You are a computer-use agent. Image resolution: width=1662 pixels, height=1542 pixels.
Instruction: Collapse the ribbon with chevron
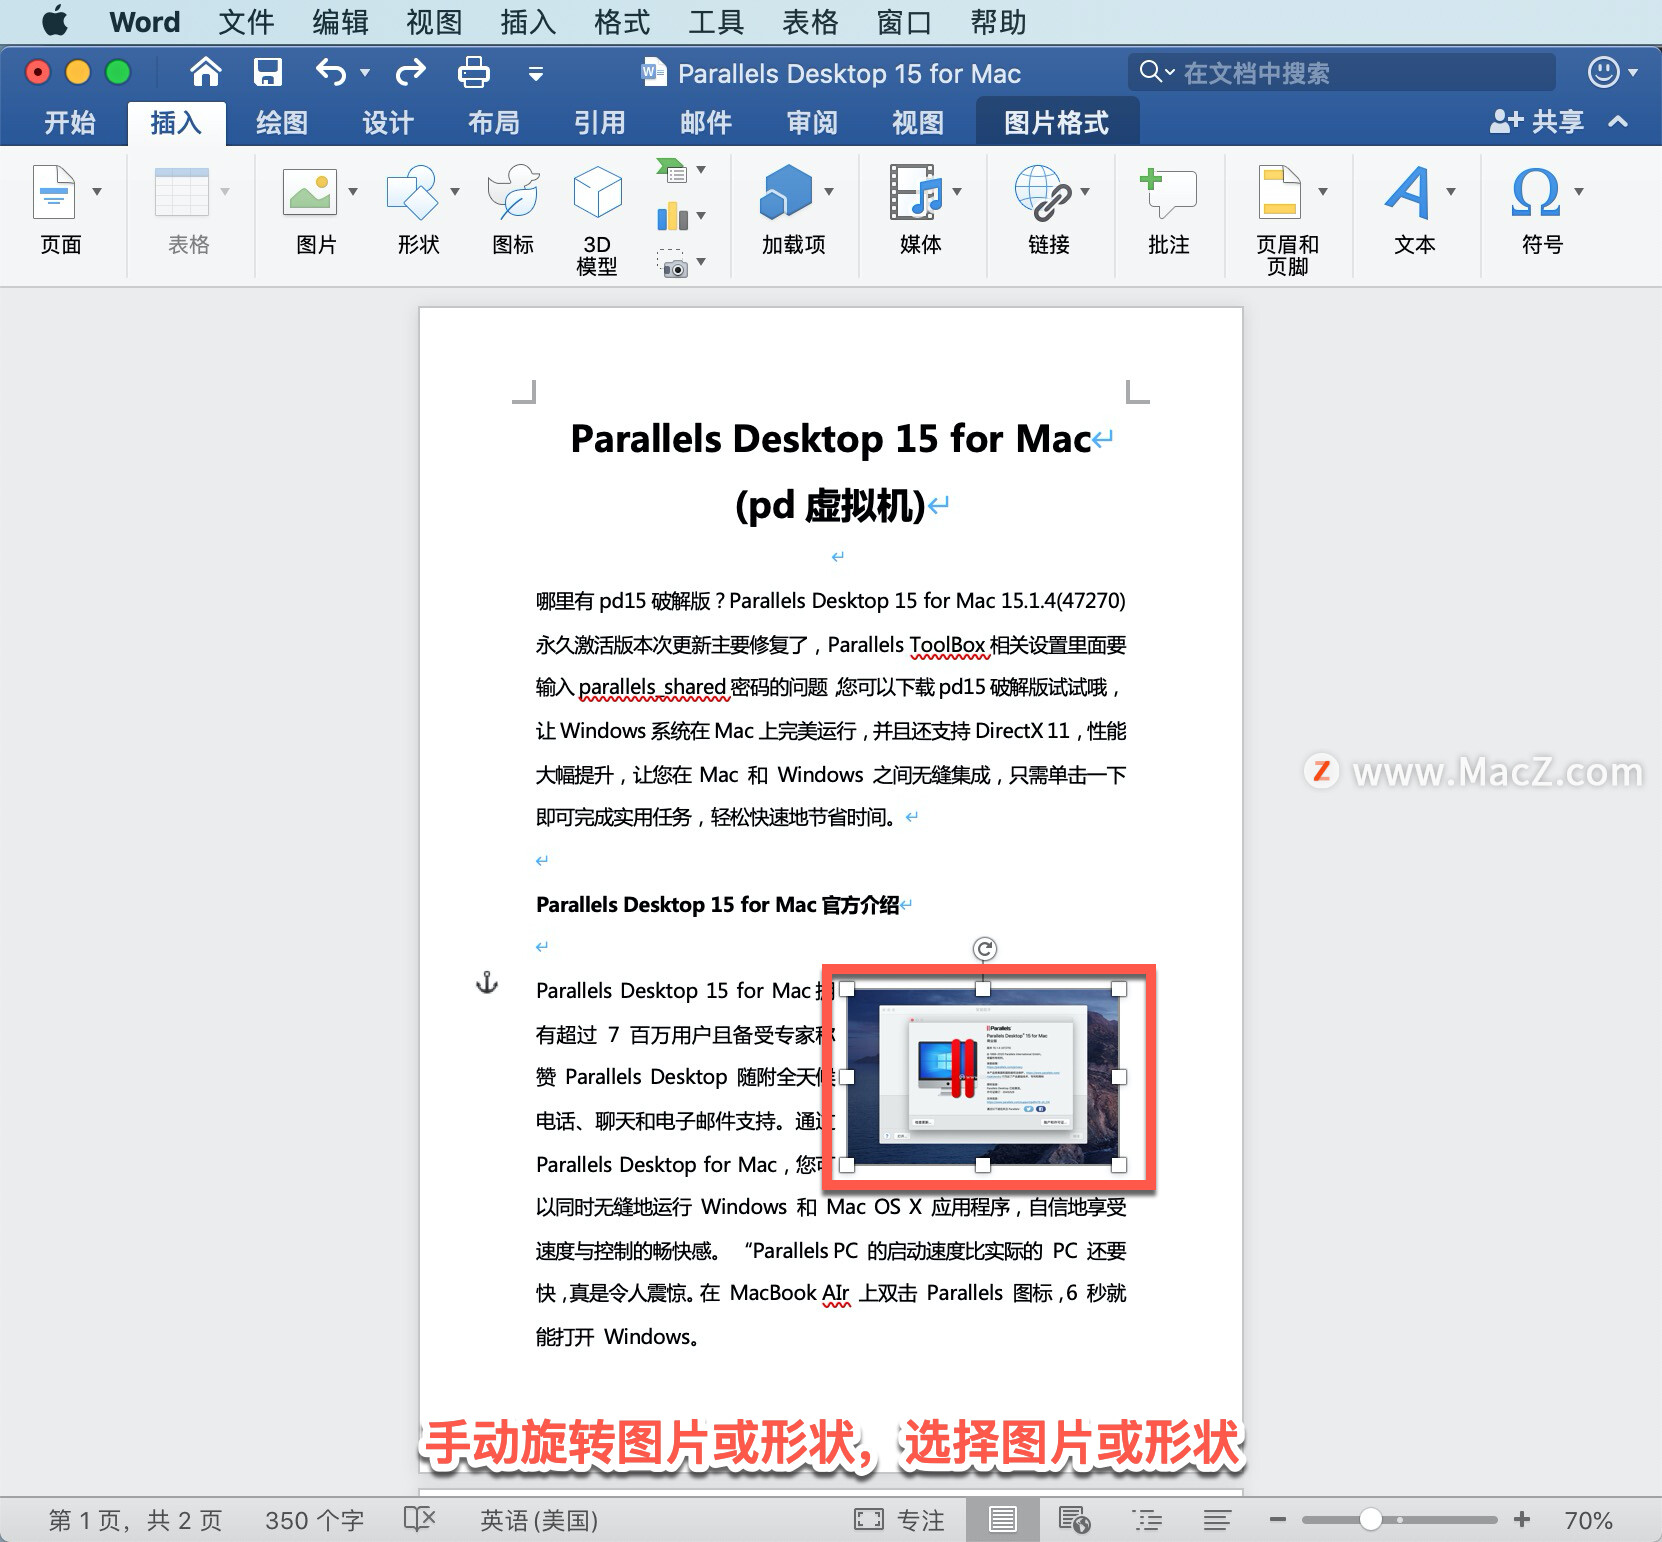click(x=1618, y=122)
